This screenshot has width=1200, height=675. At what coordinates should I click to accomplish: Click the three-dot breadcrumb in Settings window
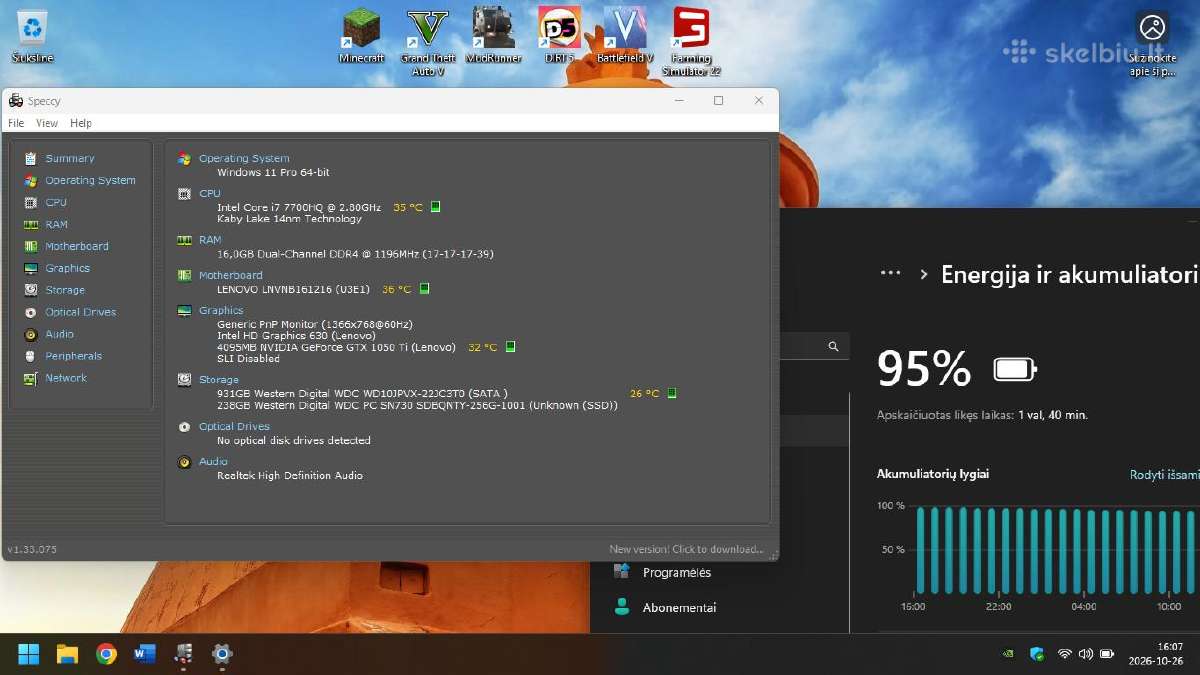tap(891, 274)
